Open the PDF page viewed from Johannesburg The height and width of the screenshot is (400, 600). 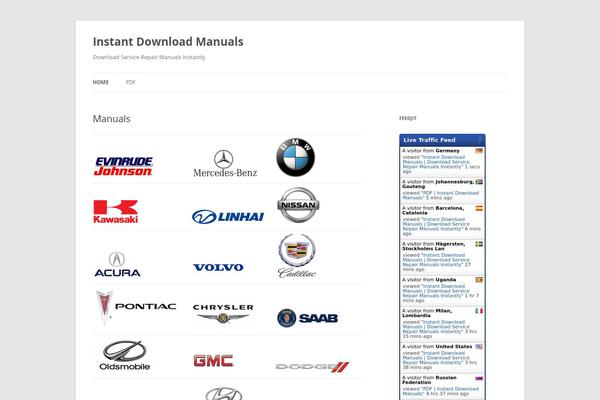pos(440,195)
